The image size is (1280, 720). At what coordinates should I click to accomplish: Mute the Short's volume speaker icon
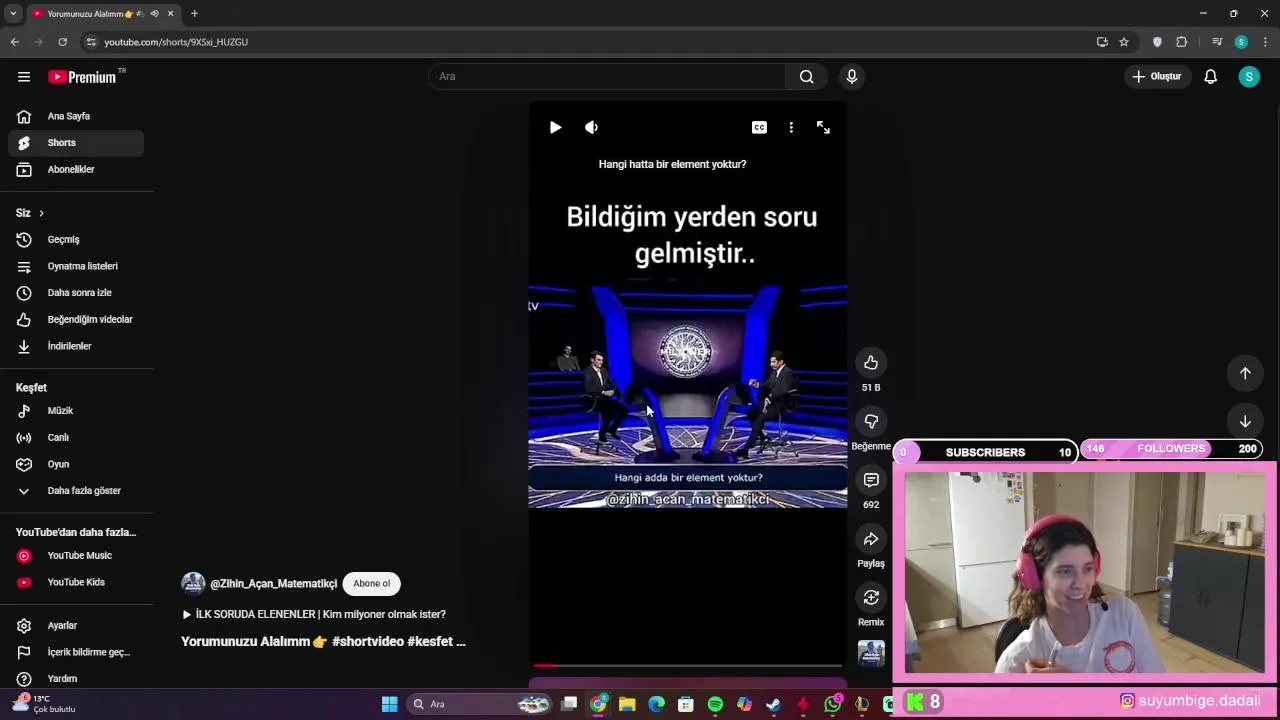point(591,128)
